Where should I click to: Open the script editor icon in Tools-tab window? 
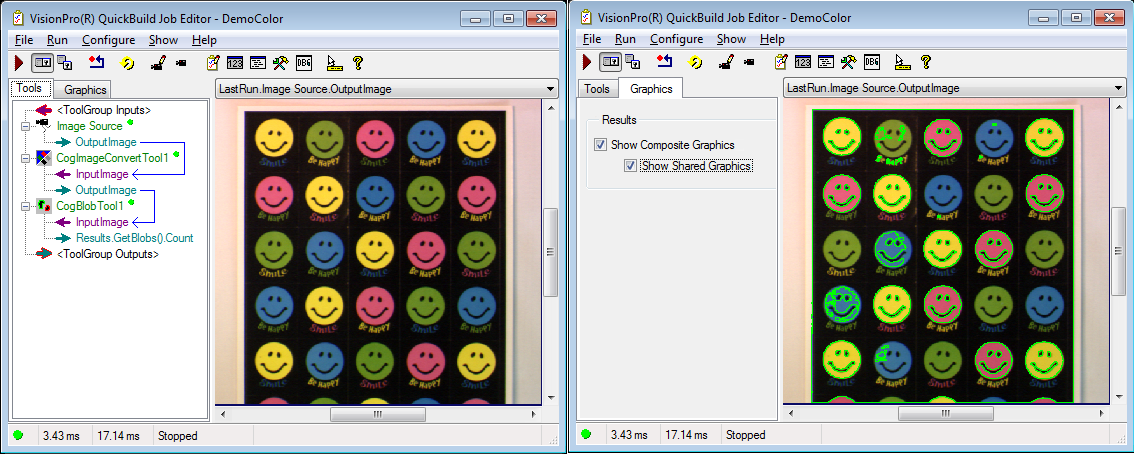pos(258,63)
